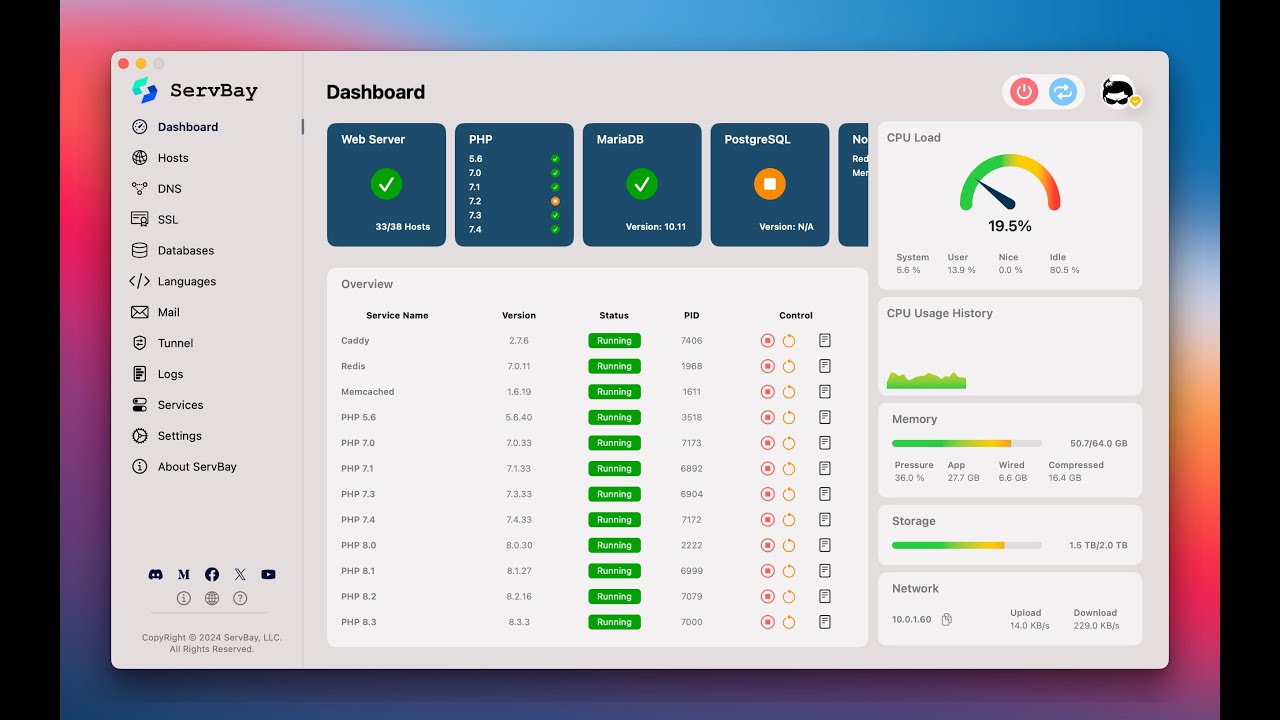
Task: Click the Storage usage bar
Action: coord(967,545)
